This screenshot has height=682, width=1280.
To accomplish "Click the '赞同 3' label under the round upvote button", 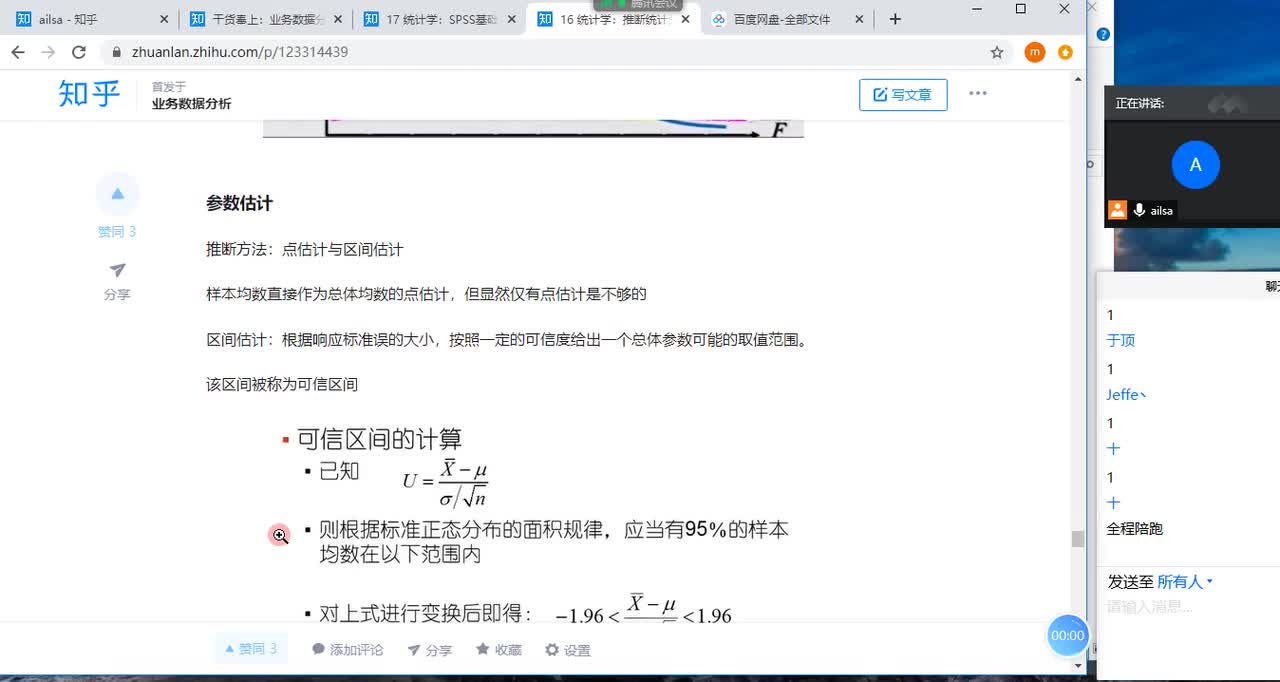I will click(117, 232).
